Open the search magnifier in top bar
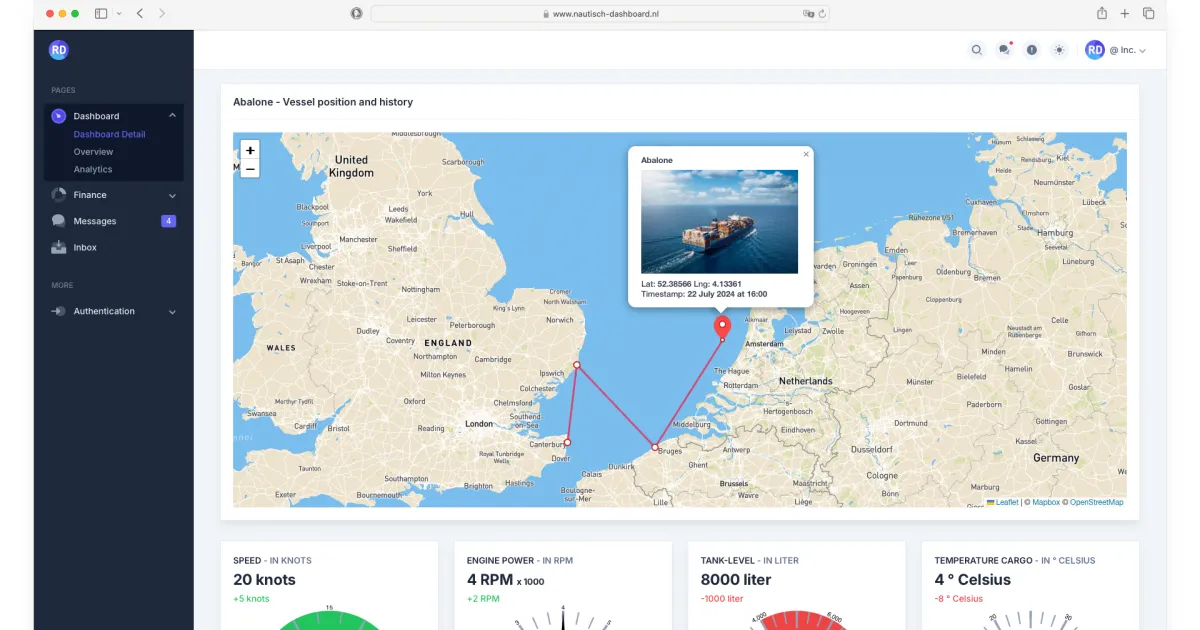Image resolution: width=1200 pixels, height=630 pixels. pyautogui.click(x=977, y=49)
